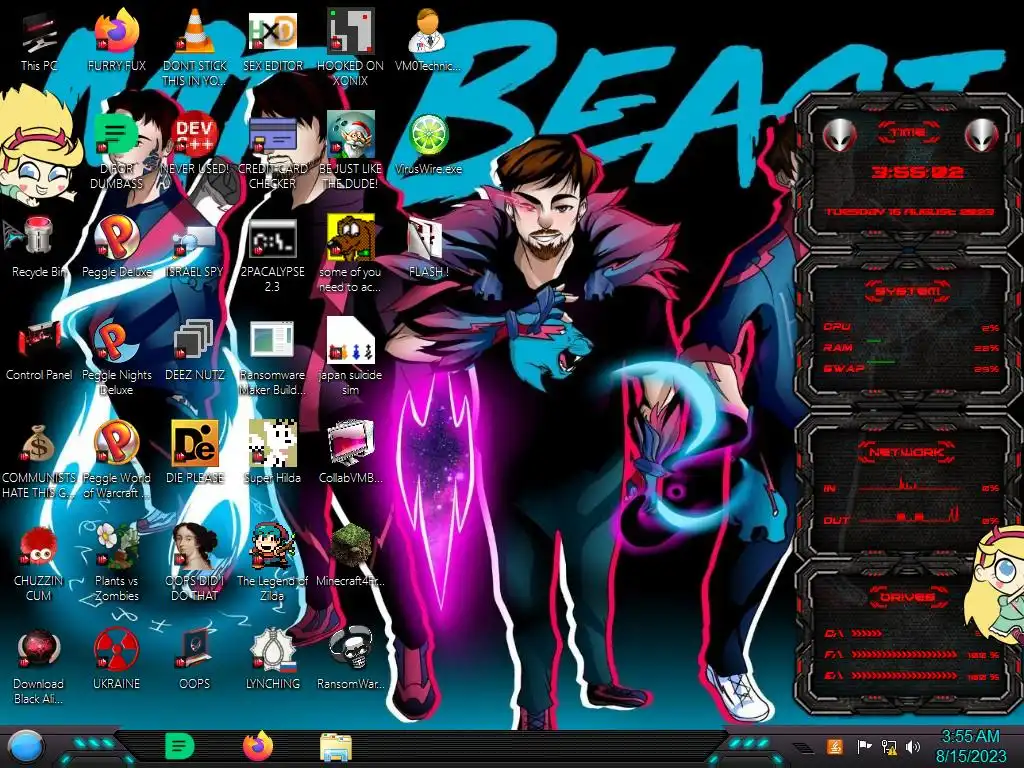This screenshot has height=768, width=1024.
Task: Open File Explorer from taskbar
Action: click(336, 747)
